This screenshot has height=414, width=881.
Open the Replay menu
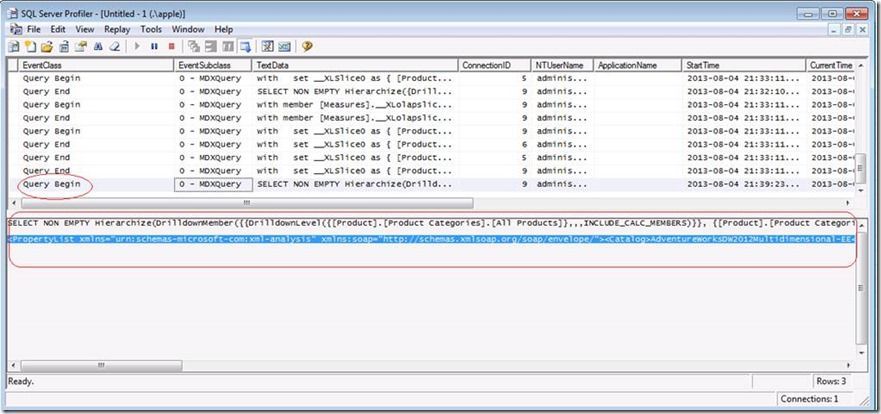point(117,29)
